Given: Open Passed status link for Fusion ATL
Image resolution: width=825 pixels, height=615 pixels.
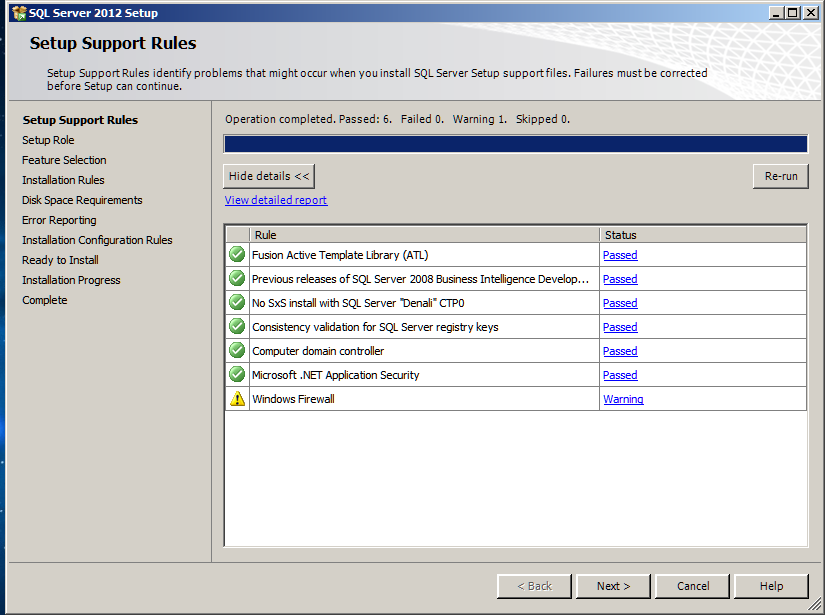Looking at the screenshot, I should click(620, 255).
